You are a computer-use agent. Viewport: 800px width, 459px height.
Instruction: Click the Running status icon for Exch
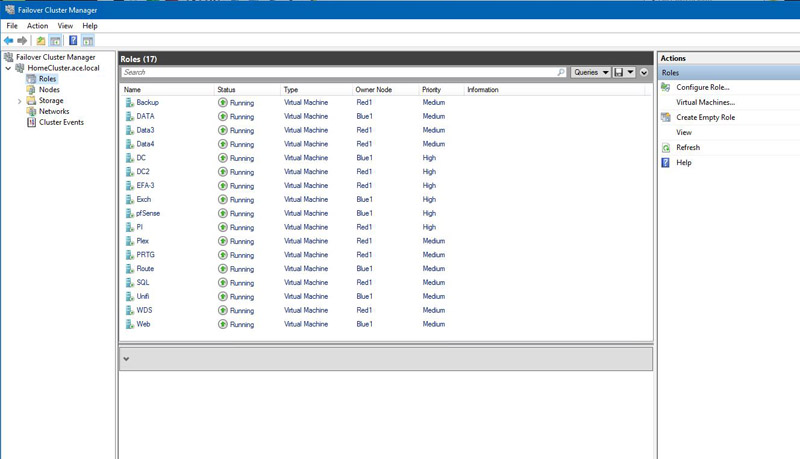[x=223, y=199]
